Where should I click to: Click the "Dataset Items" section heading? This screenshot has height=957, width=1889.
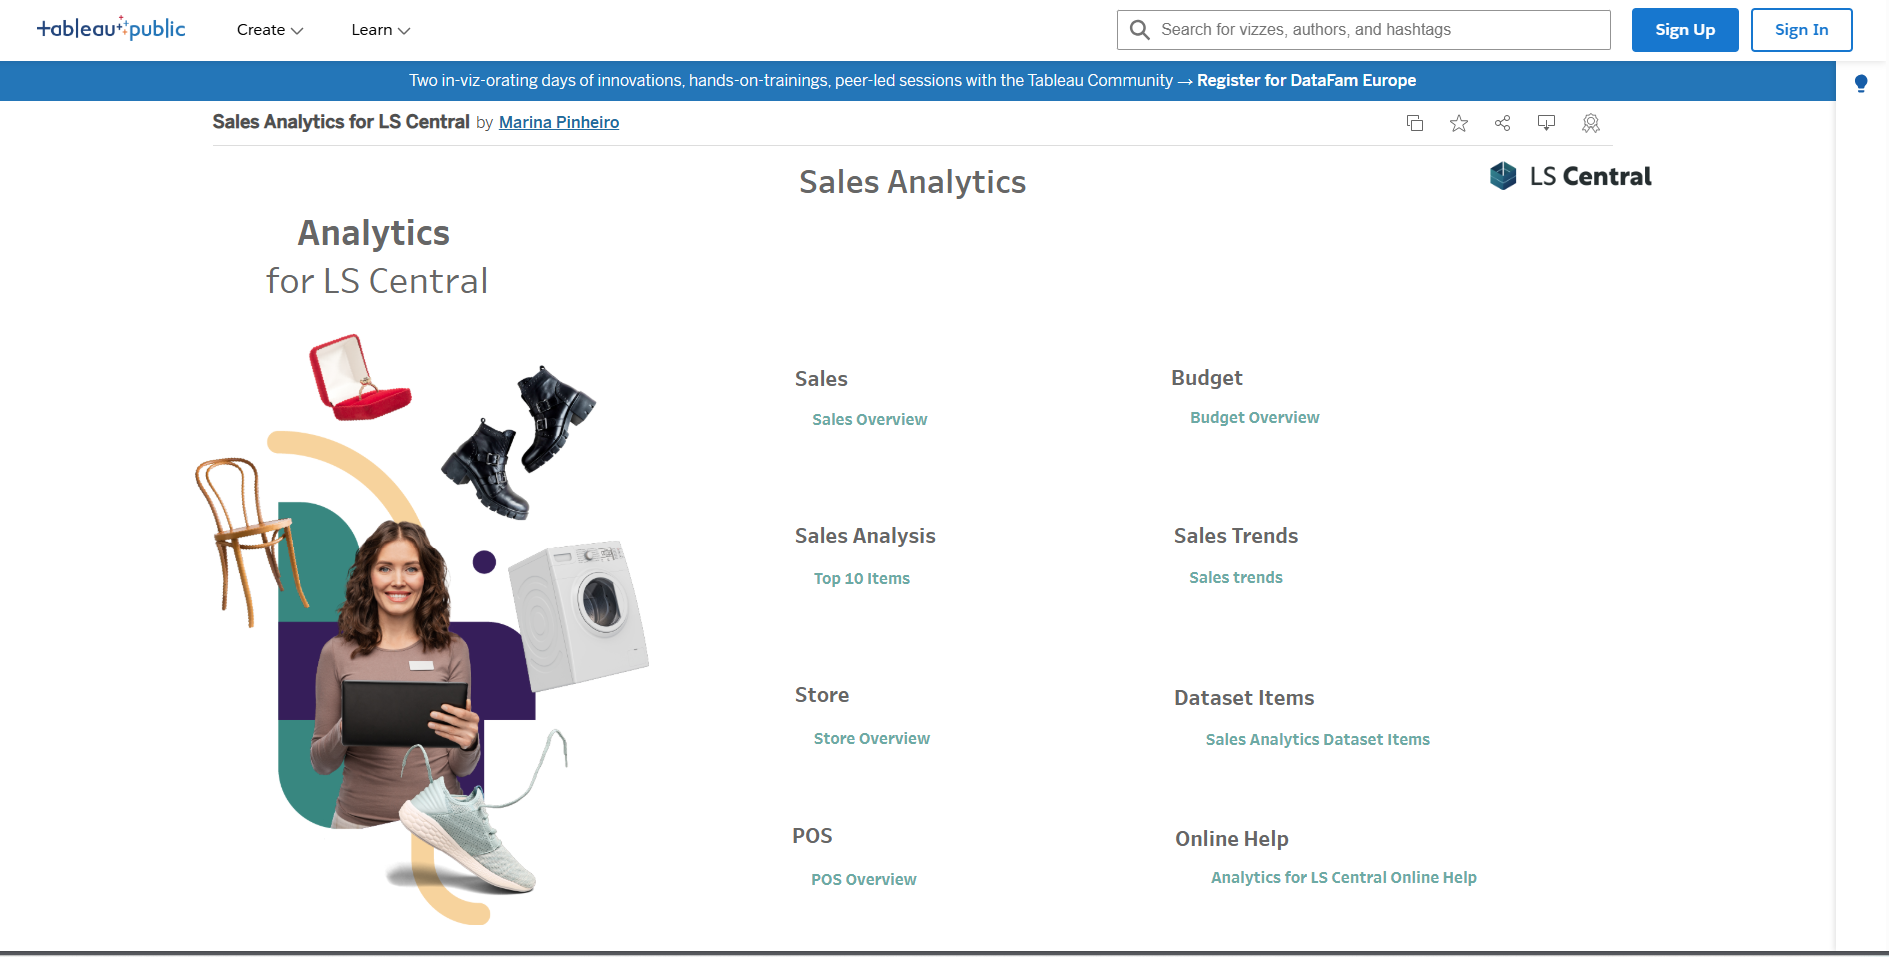pos(1244,698)
